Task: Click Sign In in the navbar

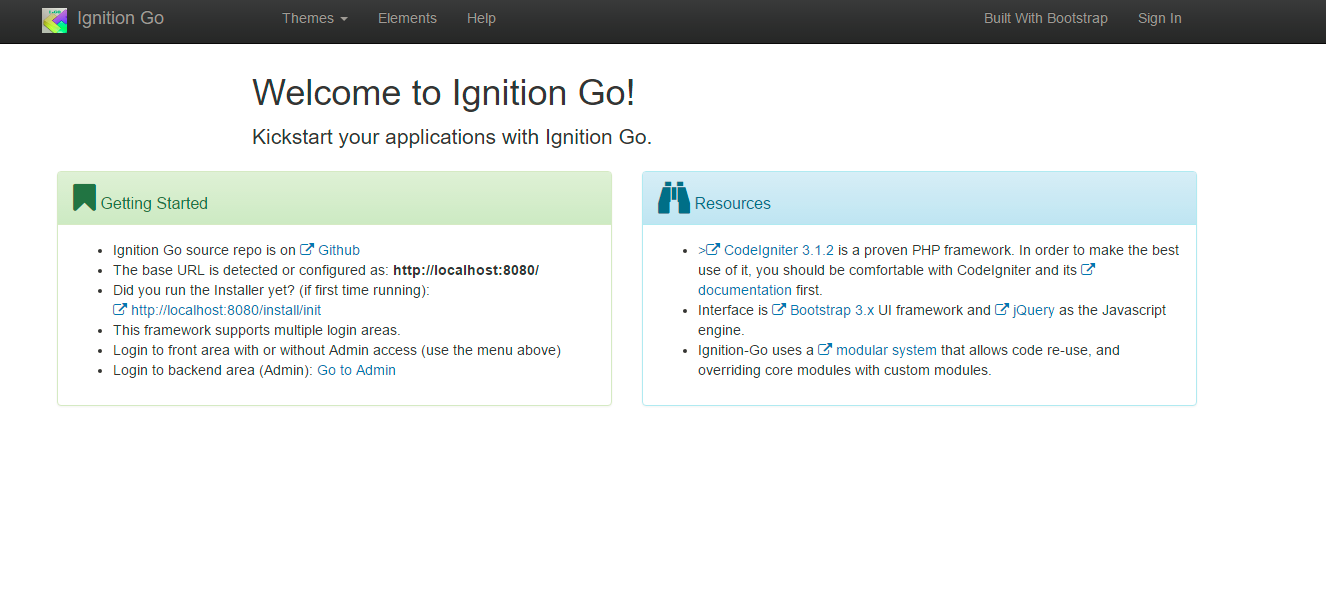Action: coord(1159,18)
